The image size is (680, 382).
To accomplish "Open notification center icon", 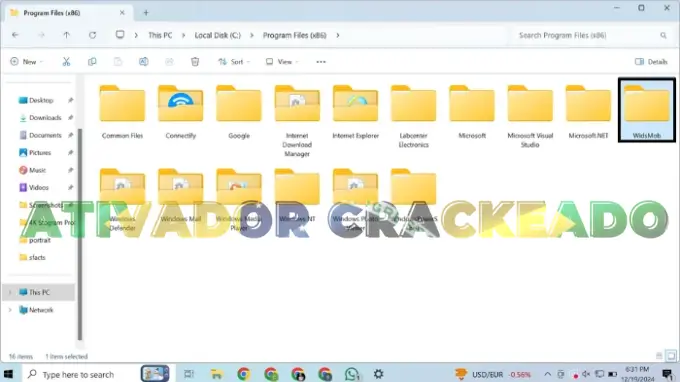I will [x=667, y=374].
